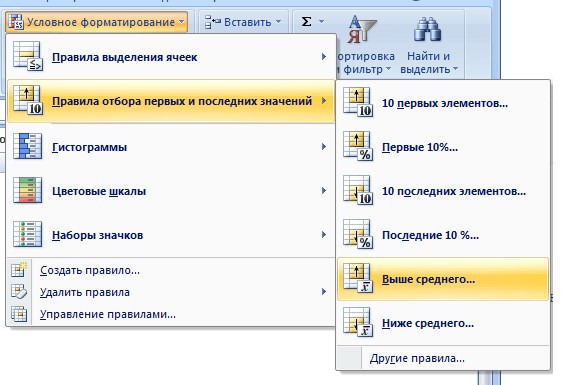The image size is (566, 385).
Task: Click the top/bottom rules icon
Action: 28,100
